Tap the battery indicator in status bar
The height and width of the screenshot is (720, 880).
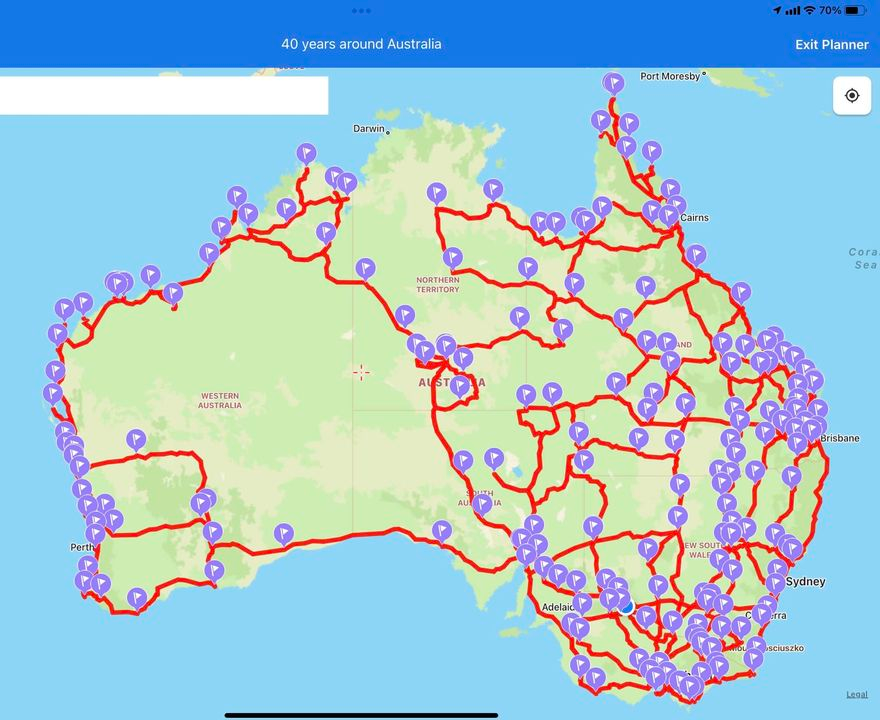tap(855, 10)
